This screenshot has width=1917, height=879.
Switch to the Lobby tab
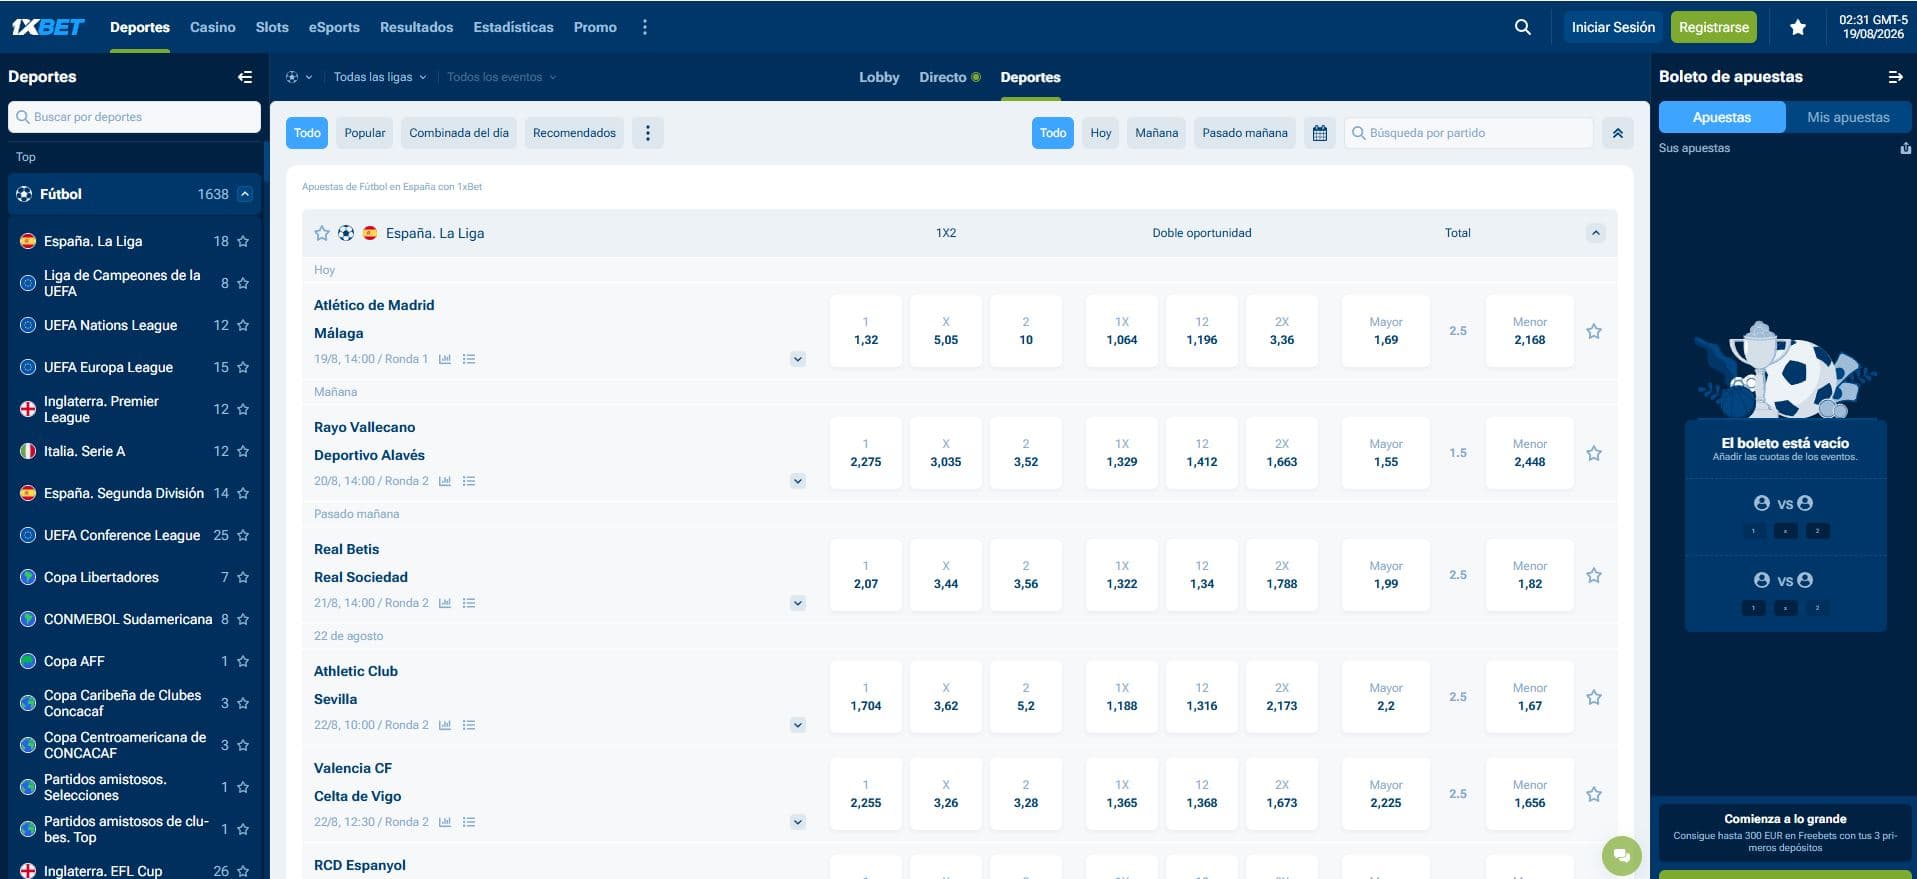[879, 77]
